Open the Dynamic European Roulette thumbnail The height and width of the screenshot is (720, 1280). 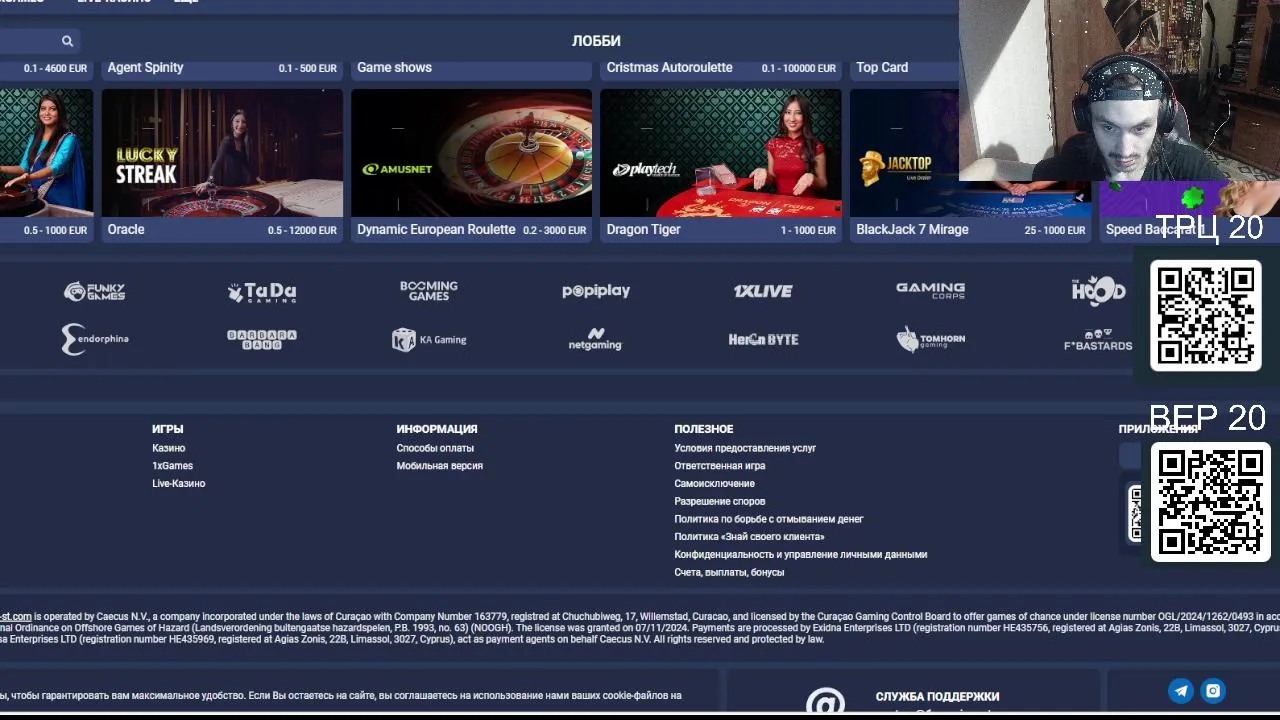pyautogui.click(x=471, y=153)
